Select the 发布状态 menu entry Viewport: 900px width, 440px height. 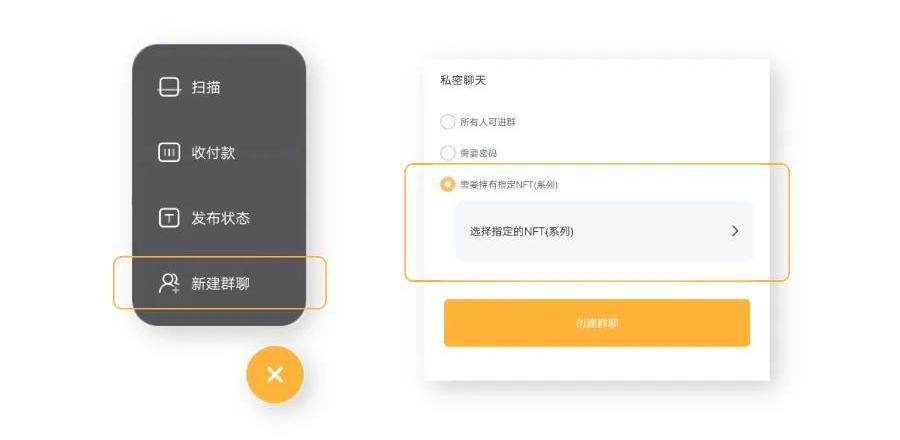[219, 218]
